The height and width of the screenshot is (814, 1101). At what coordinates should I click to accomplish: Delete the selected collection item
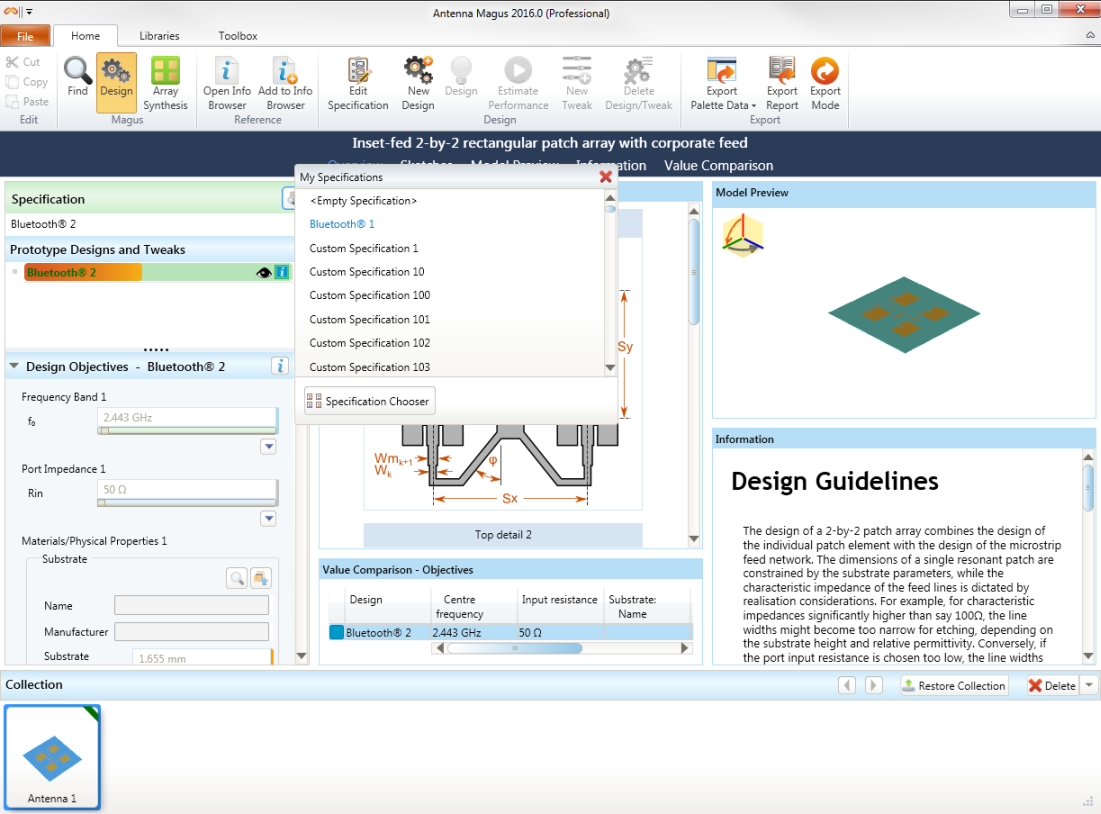(1052, 685)
